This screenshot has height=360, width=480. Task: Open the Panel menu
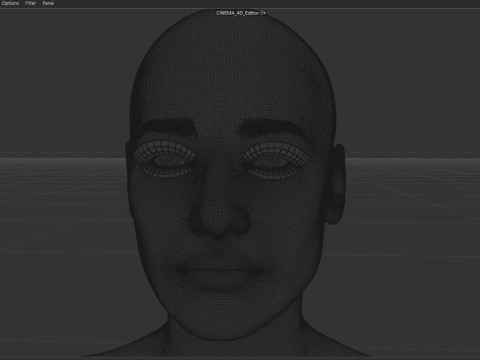[x=48, y=3]
